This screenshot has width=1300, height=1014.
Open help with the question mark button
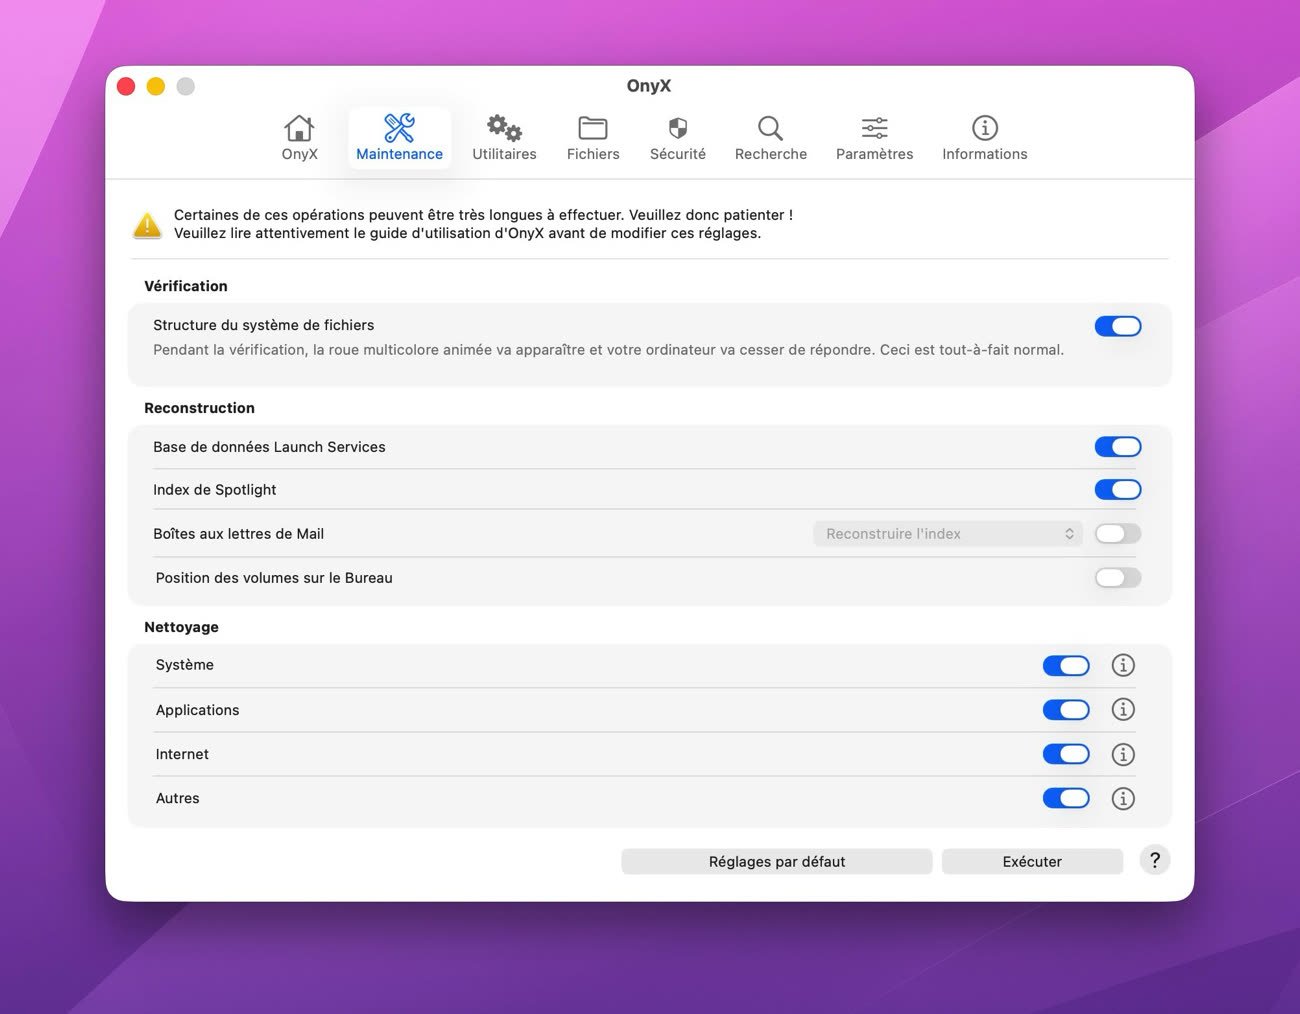click(x=1155, y=860)
